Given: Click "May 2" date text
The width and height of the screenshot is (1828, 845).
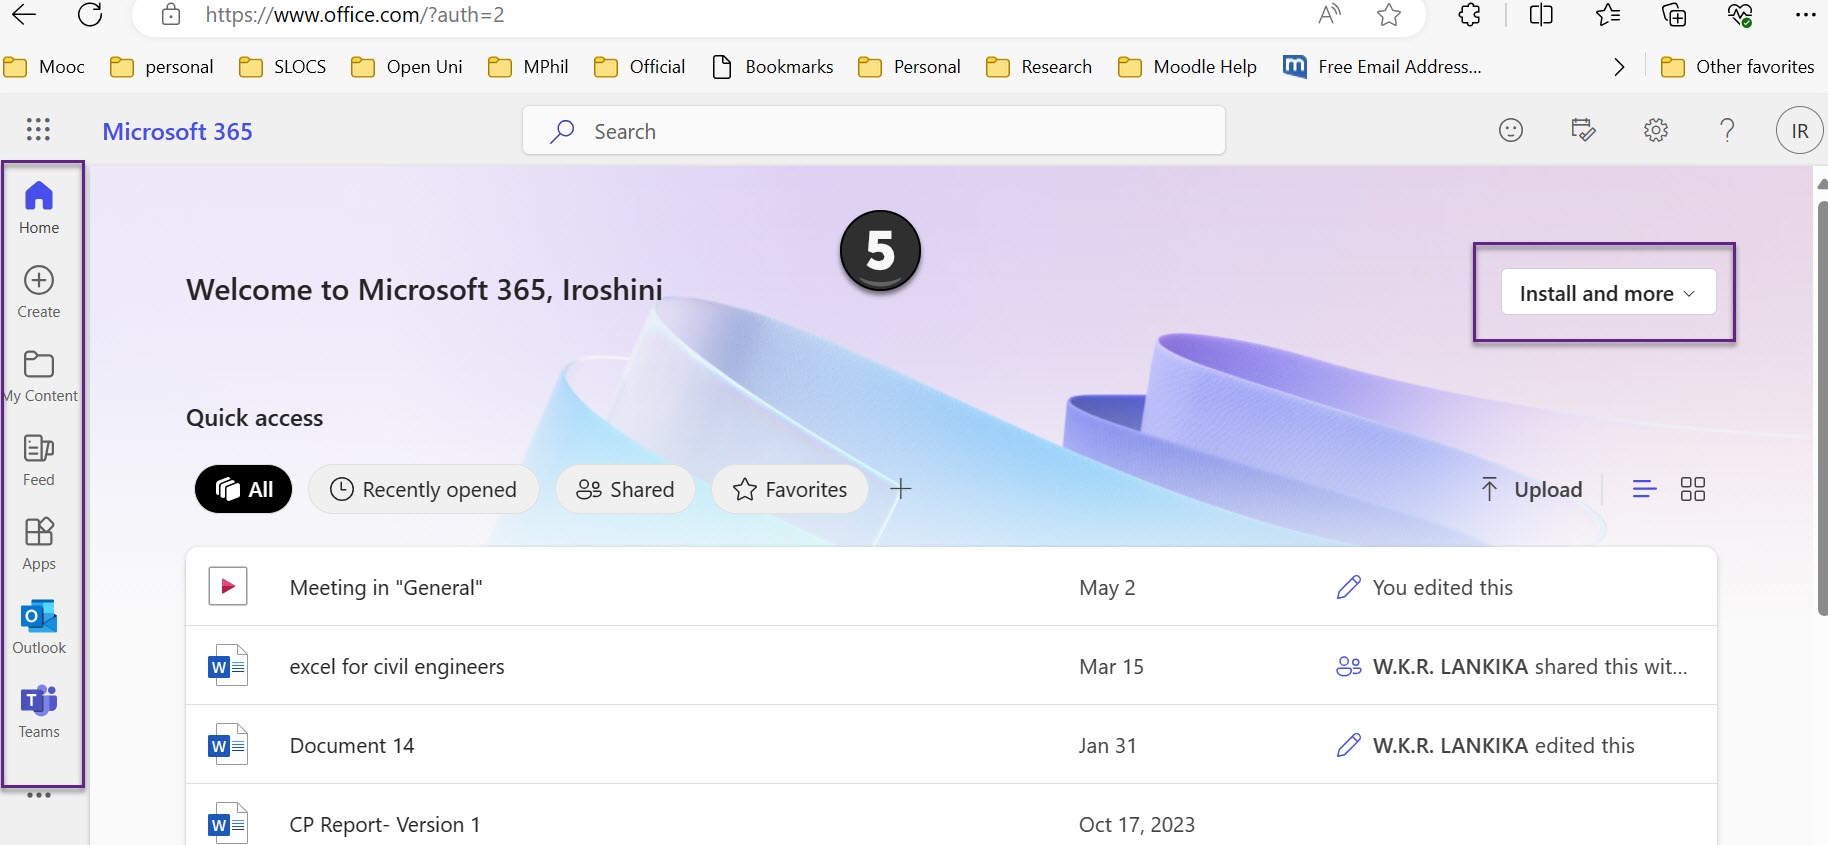Looking at the screenshot, I should pos(1107,587).
